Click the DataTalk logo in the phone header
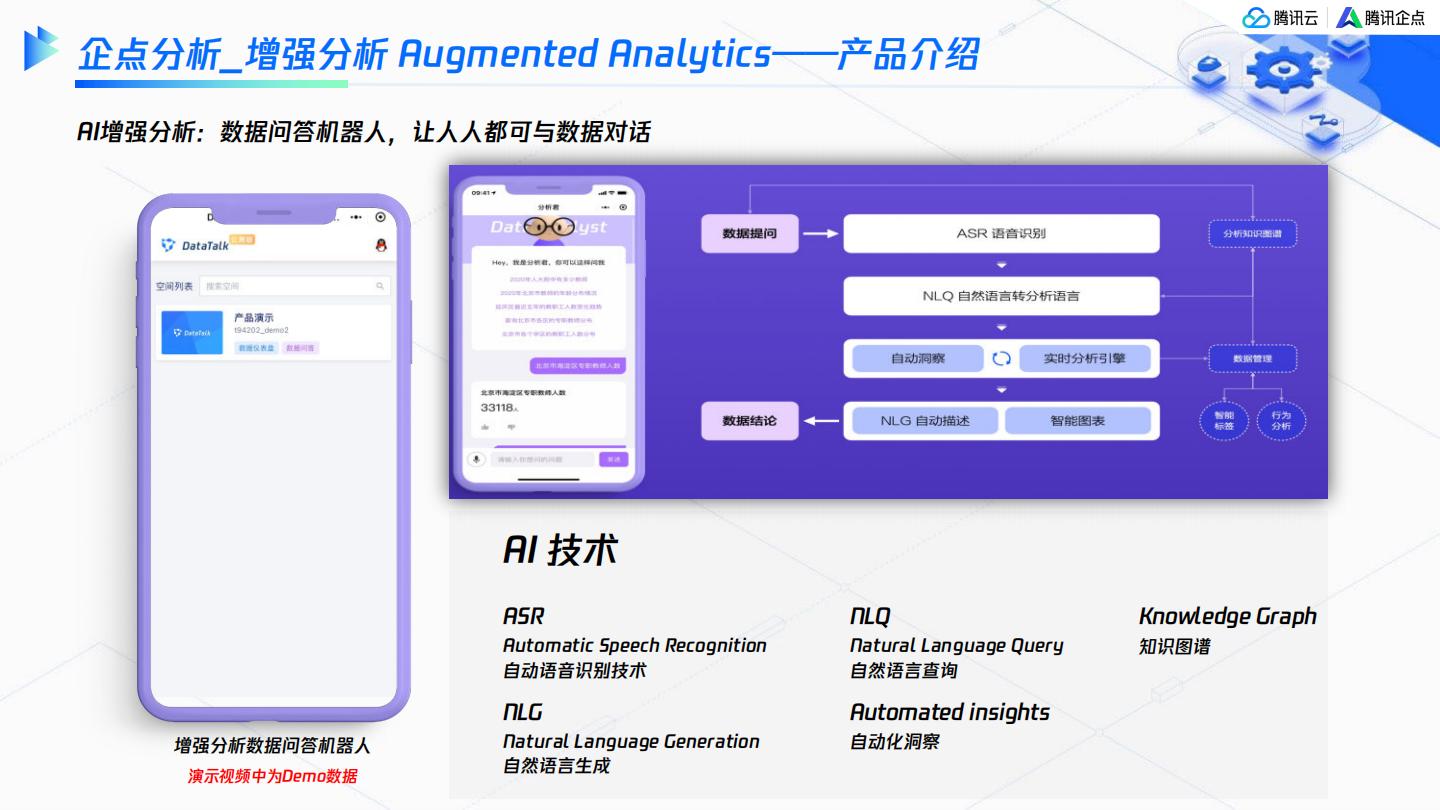Image resolution: width=1440 pixels, height=810 pixels. coord(195,245)
